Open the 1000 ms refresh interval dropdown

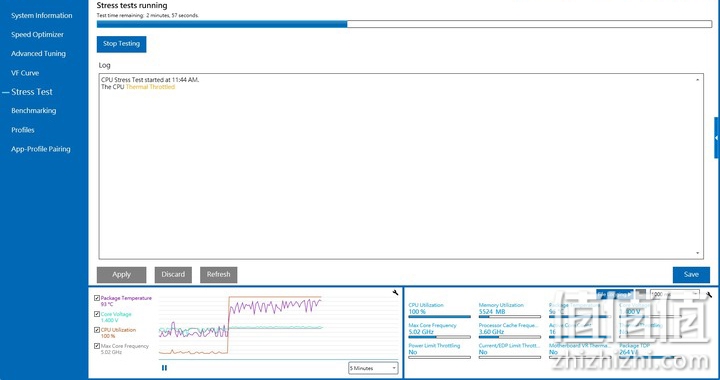[675, 294]
